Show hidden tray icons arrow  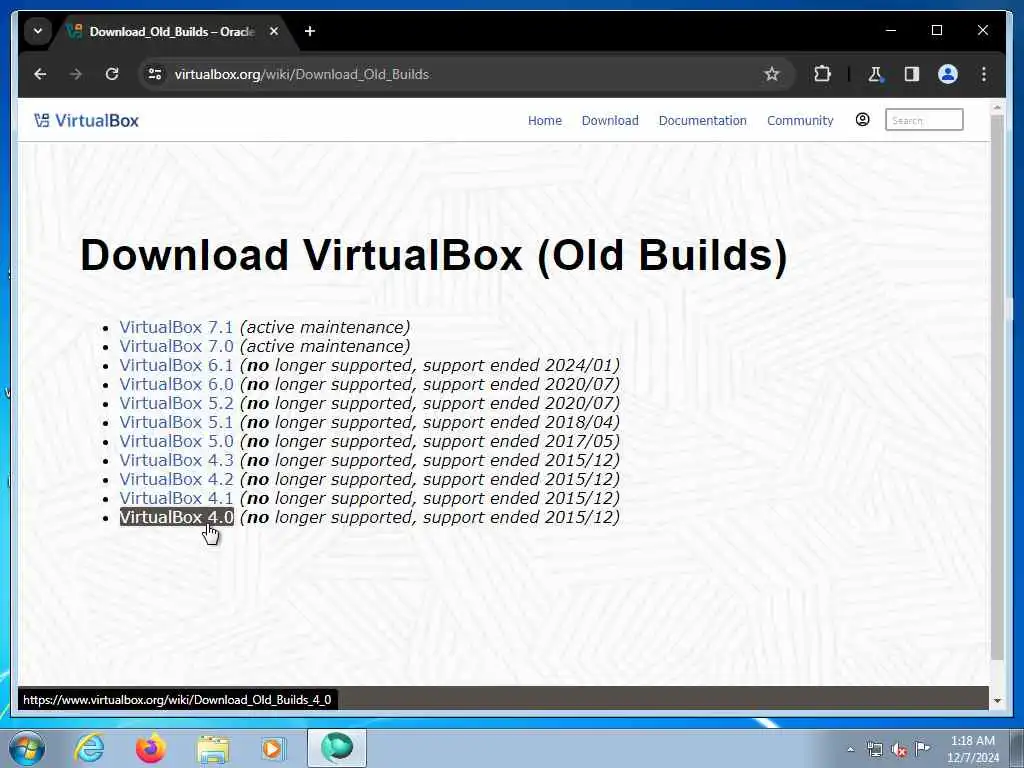[x=850, y=750]
